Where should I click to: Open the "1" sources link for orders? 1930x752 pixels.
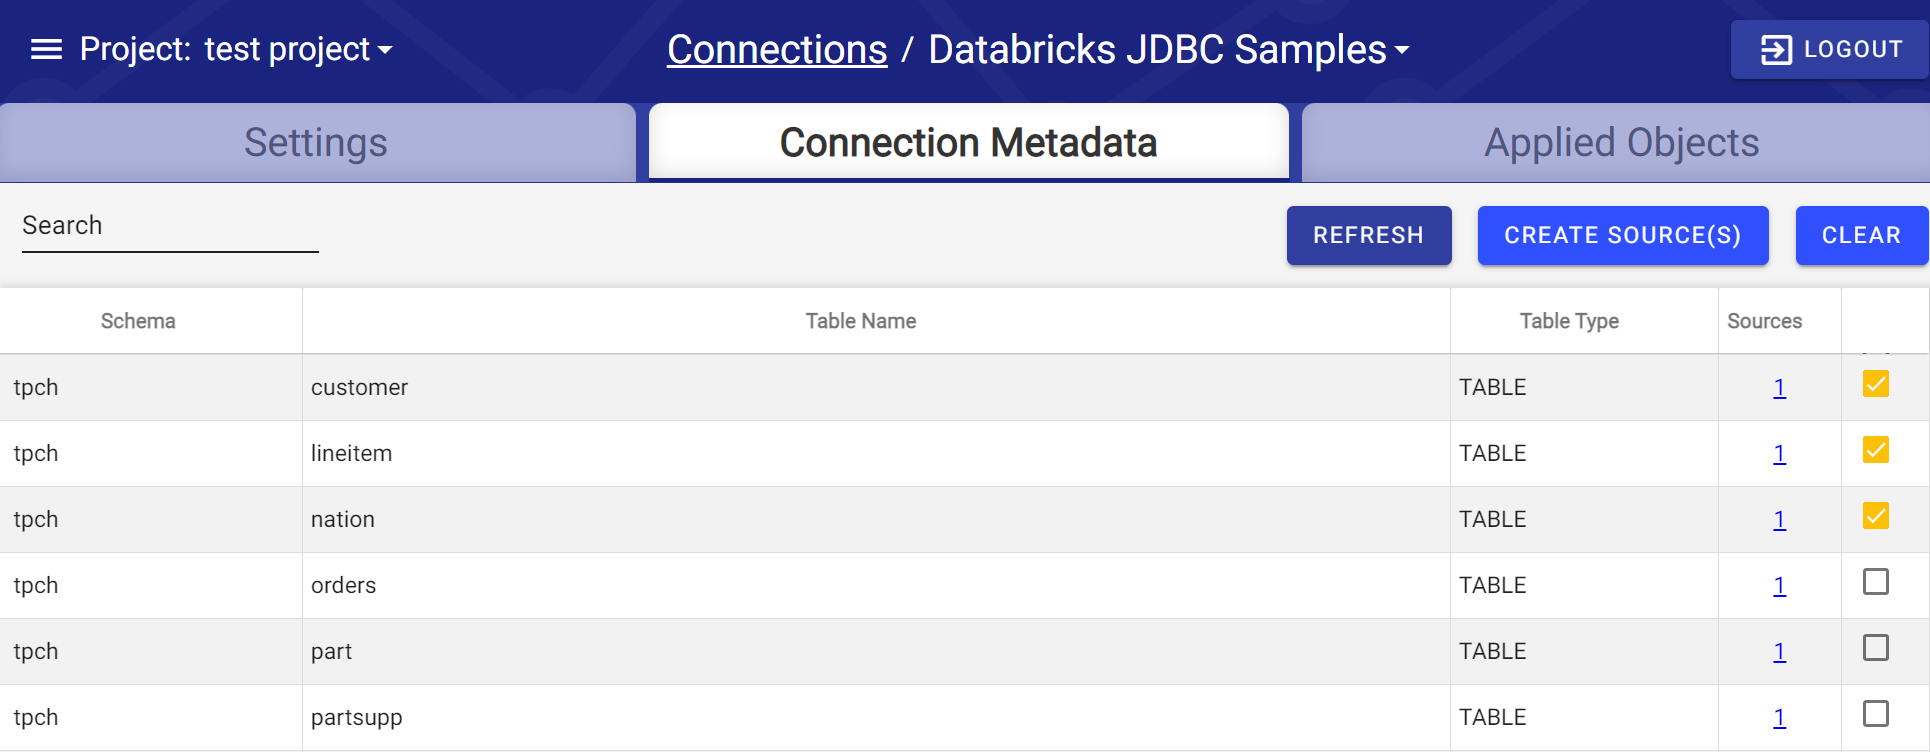(x=1779, y=585)
